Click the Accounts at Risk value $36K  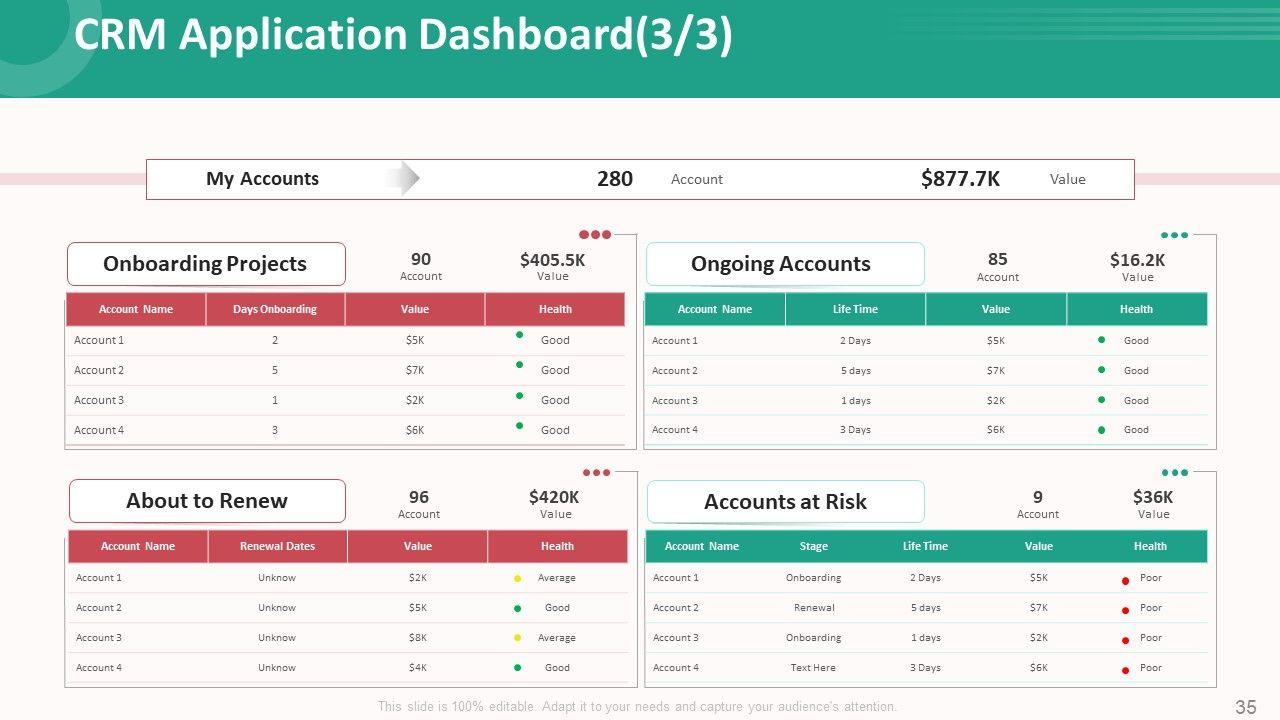pos(1153,497)
